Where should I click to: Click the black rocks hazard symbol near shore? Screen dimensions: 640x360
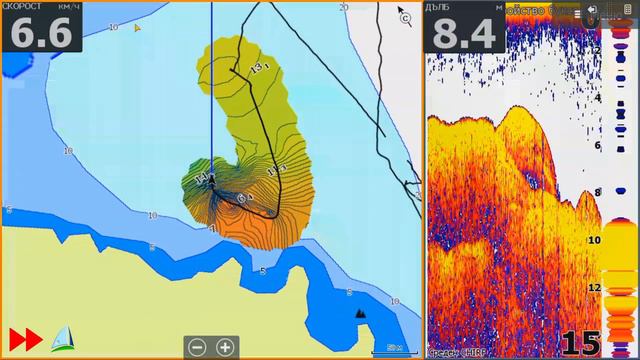360,313
